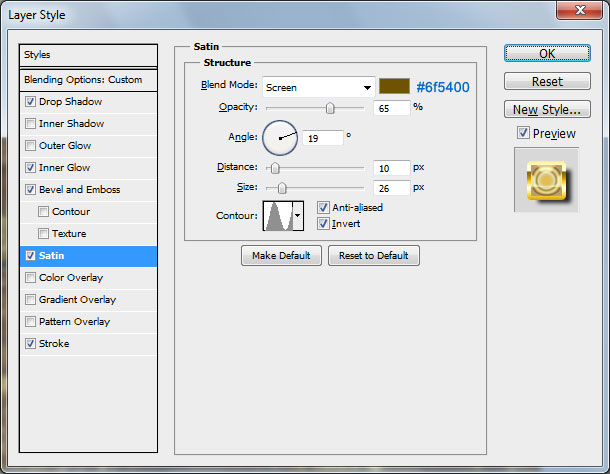Click the gold style preview thumbnail
The height and width of the screenshot is (474, 610).
[x=547, y=180]
